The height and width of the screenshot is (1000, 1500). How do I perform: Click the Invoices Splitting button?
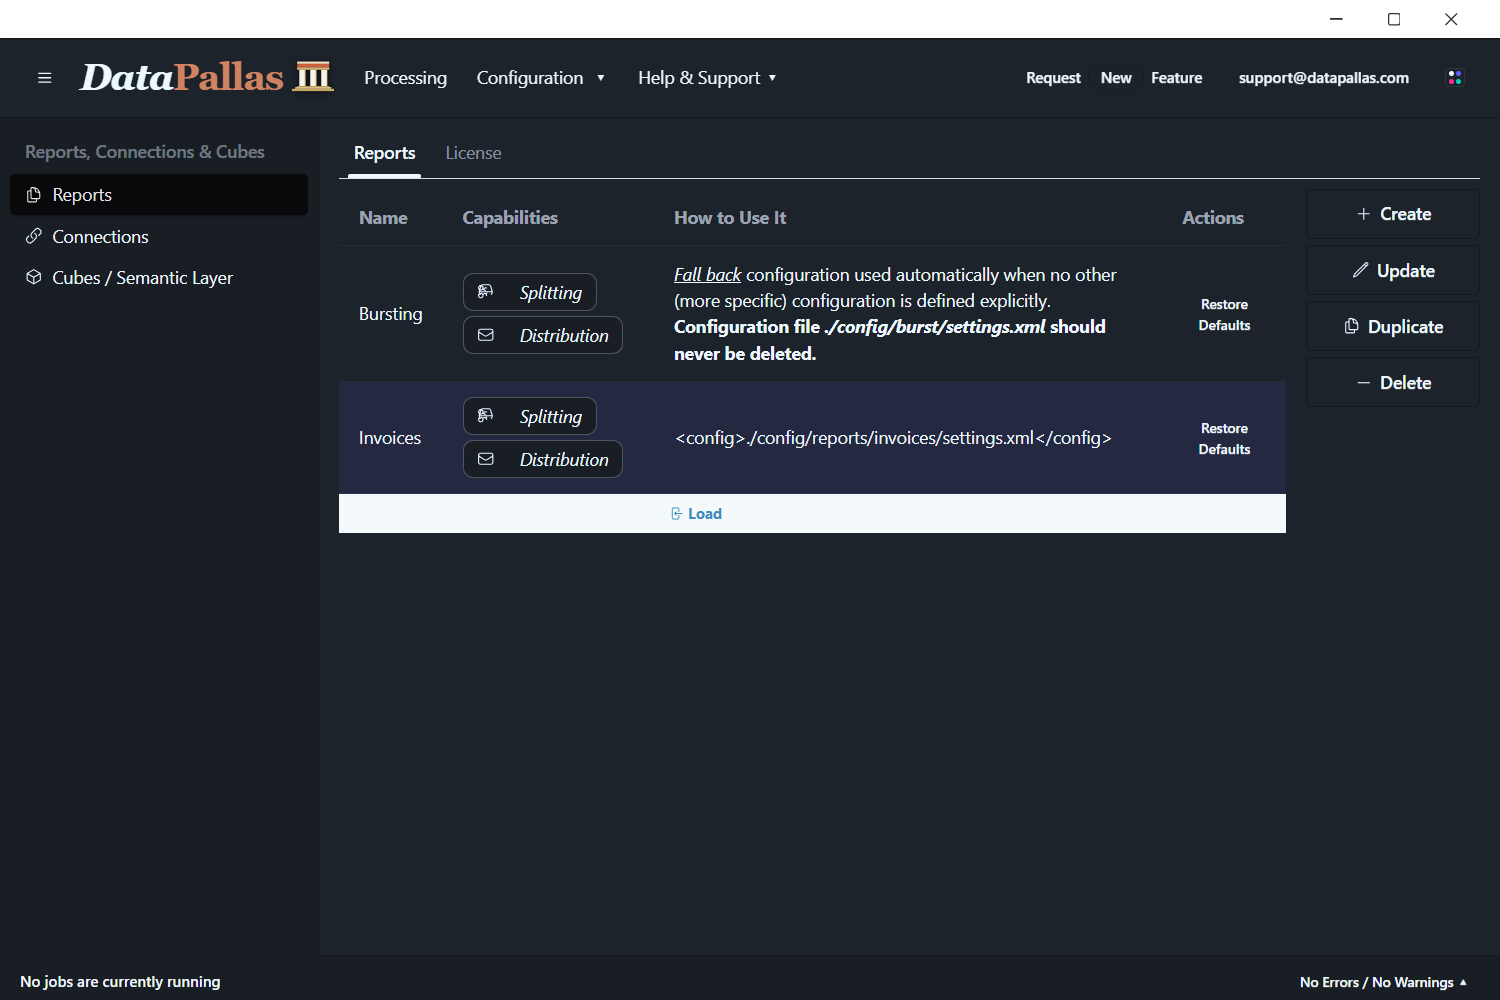point(530,416)
